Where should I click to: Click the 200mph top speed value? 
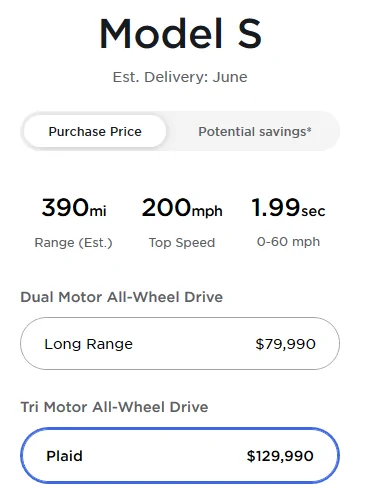pos(182,208)
